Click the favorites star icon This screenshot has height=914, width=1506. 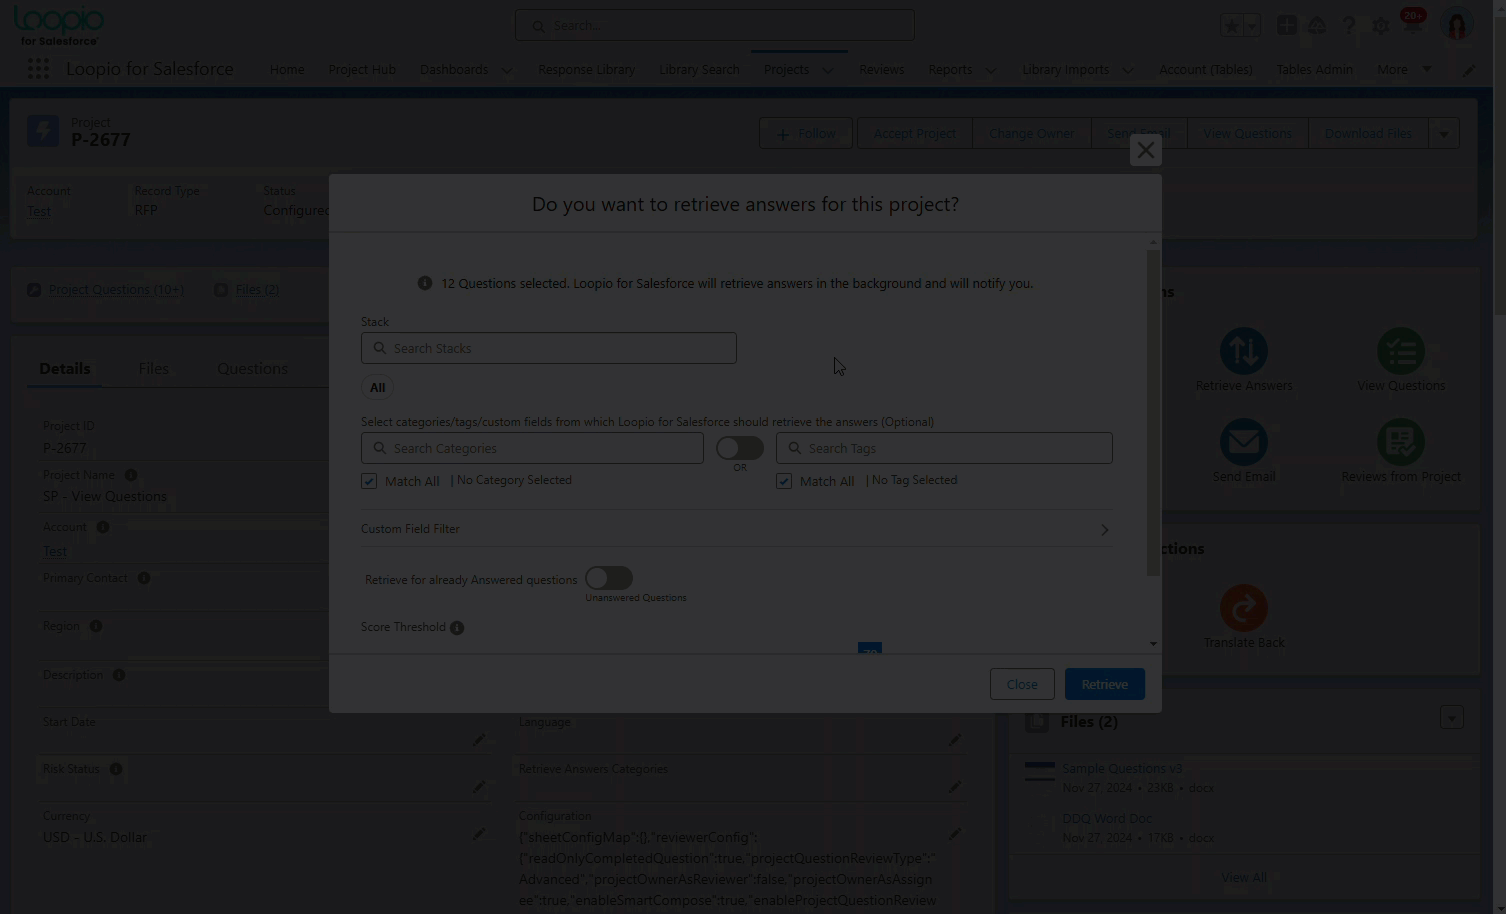1232,26
